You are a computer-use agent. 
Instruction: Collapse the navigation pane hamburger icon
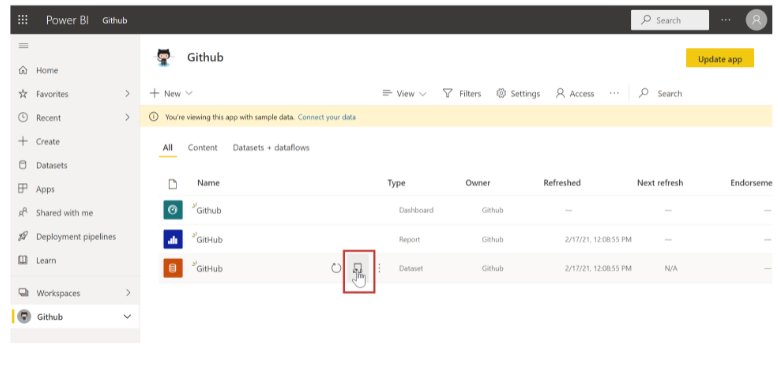23,46
